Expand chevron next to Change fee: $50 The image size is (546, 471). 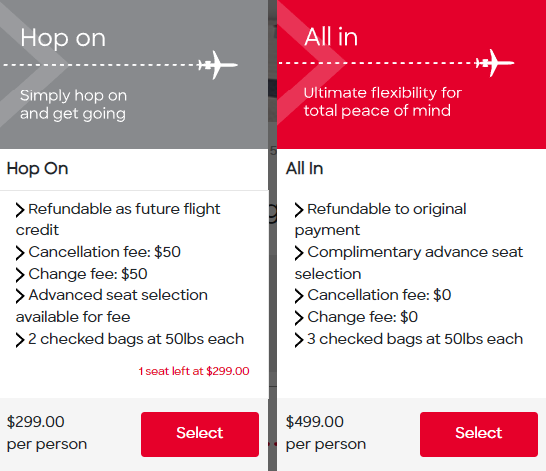click(x=20, y=275)
